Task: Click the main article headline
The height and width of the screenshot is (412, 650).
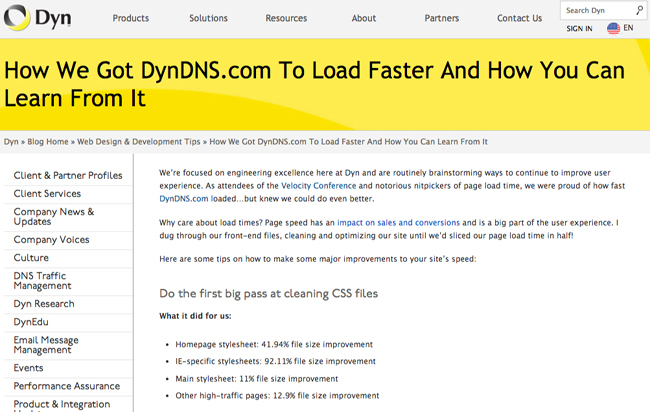Action: [x=314, y=84]
